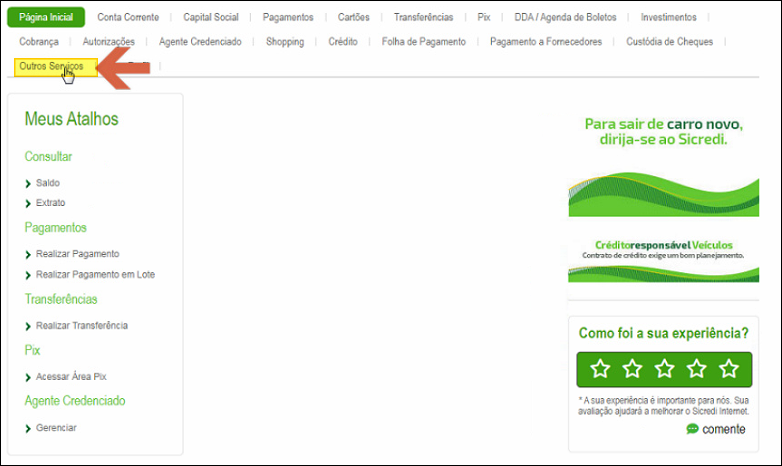Open the Pagamentos top menu
782x466 pixels.
coord(288,17)
